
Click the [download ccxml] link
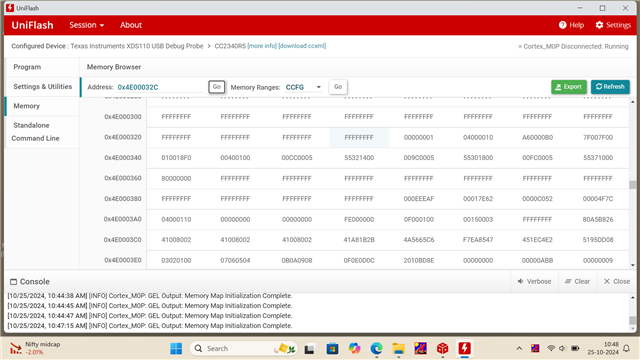[x=302, y=46]
